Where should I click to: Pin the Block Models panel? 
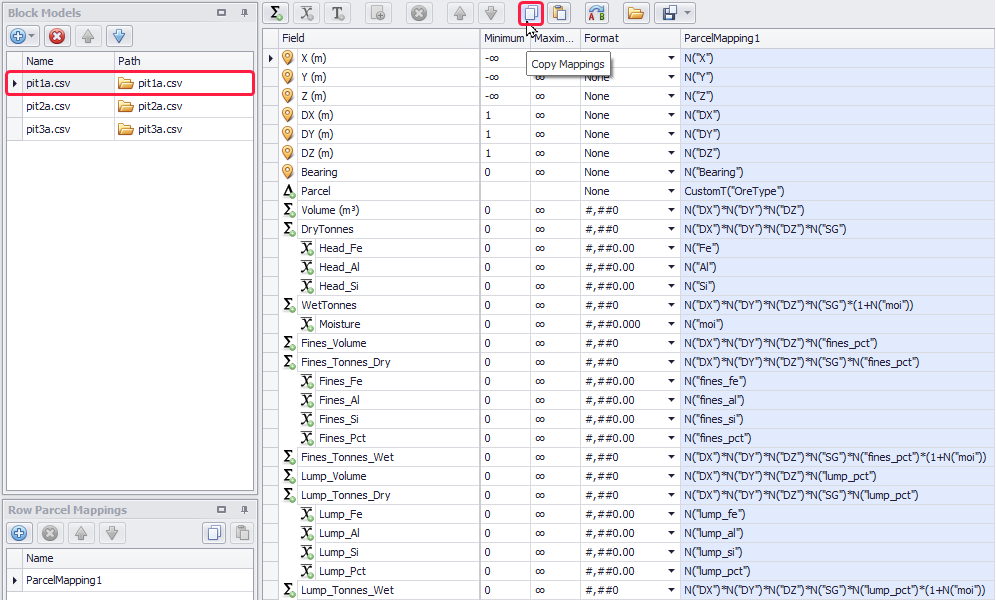[244, 13]
